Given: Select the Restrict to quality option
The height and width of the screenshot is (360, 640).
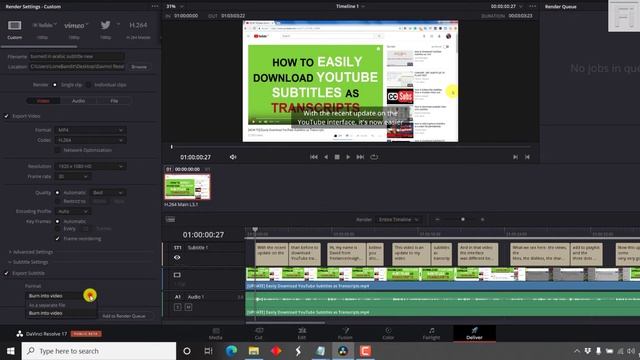Looking at the screenshot, I should 58,201.
